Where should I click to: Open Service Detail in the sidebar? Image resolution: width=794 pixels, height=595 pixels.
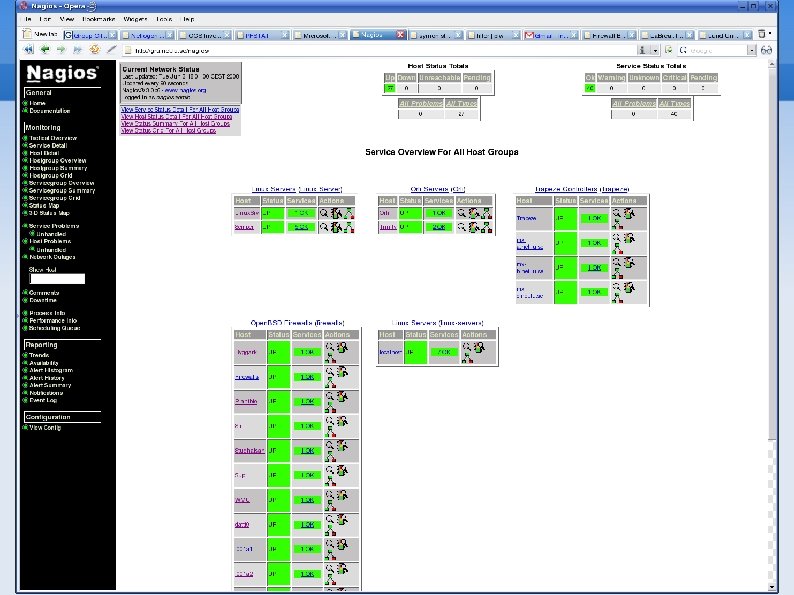[48, 145]
